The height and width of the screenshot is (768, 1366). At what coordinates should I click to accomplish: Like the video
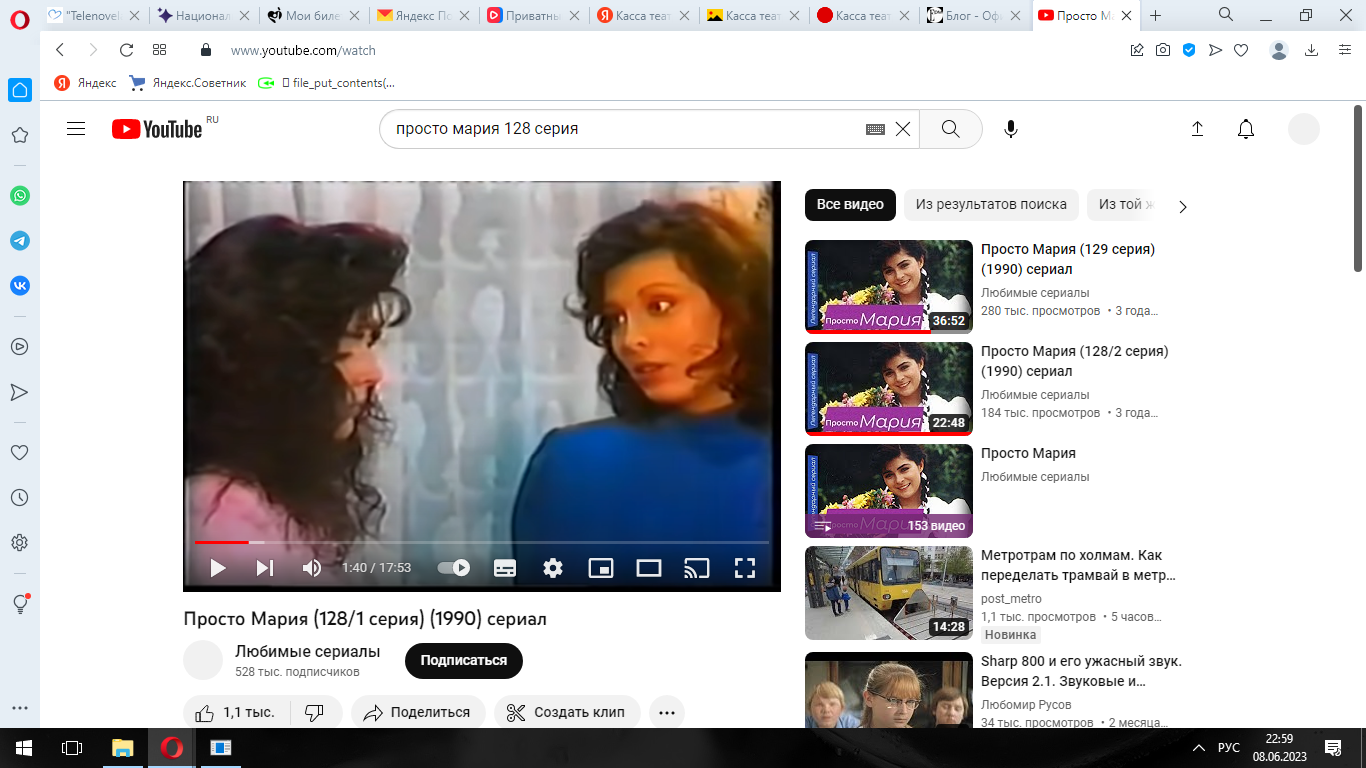236,713
